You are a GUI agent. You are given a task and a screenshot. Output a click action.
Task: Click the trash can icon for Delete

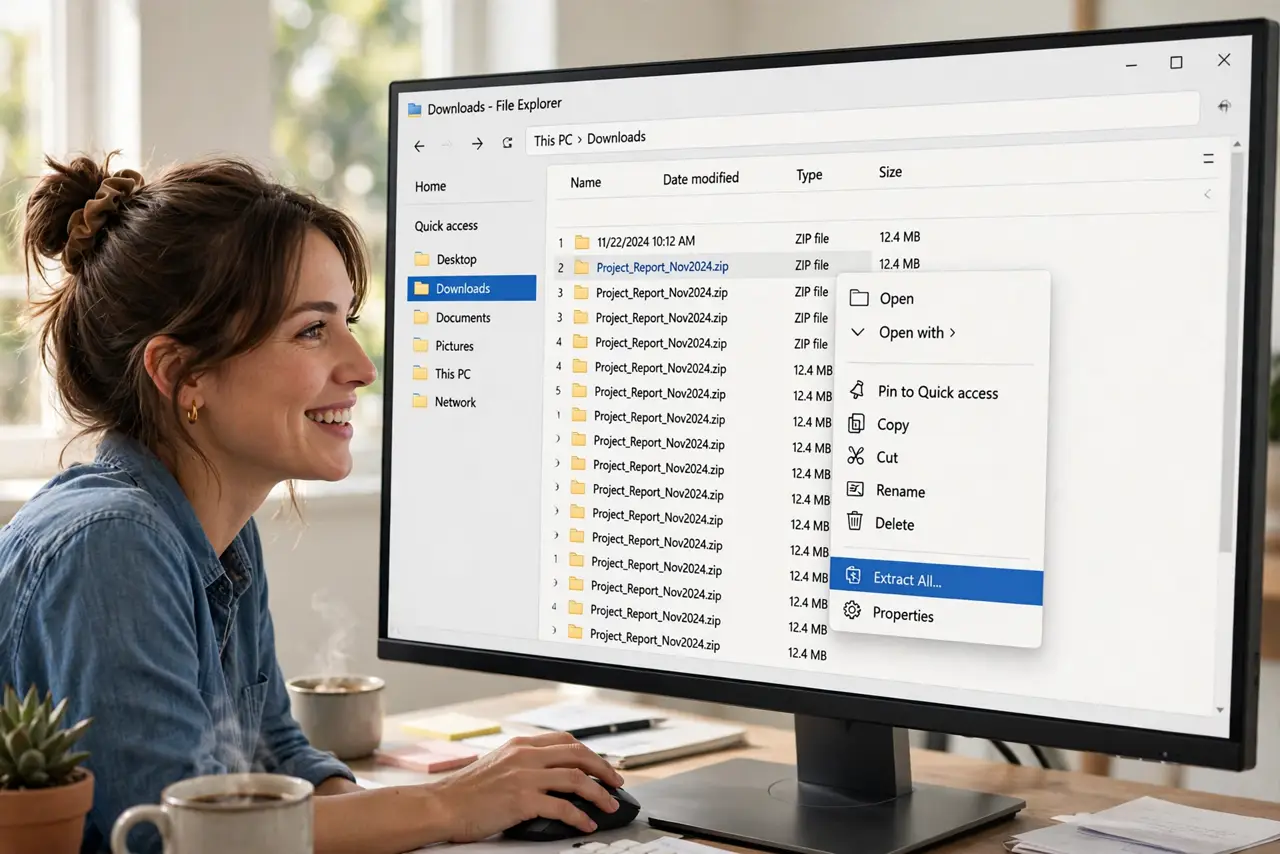pyautogui.click(x=855, y=521)
